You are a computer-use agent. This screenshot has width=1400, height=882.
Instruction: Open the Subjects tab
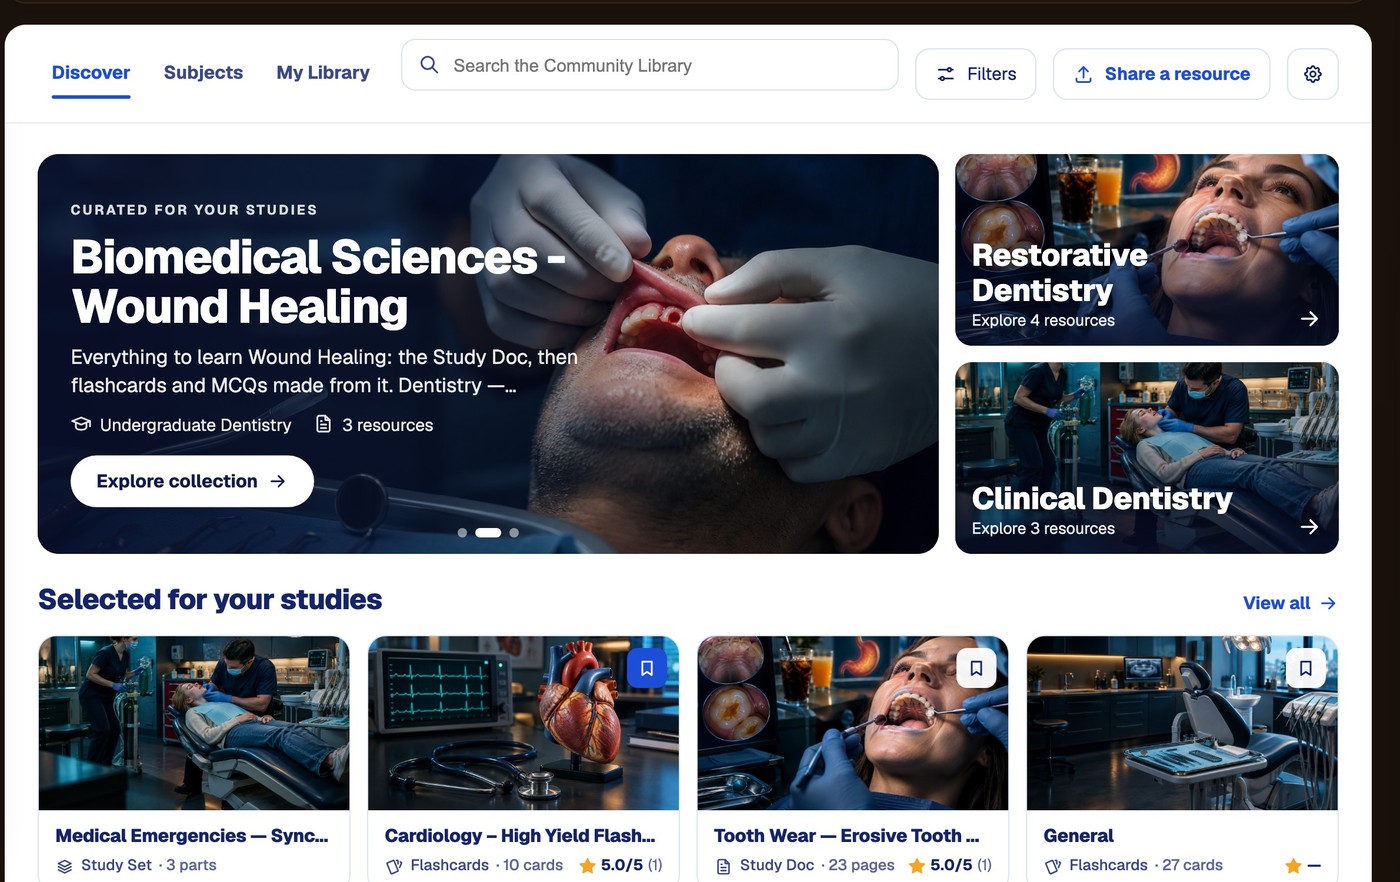[x=203, y=72]
